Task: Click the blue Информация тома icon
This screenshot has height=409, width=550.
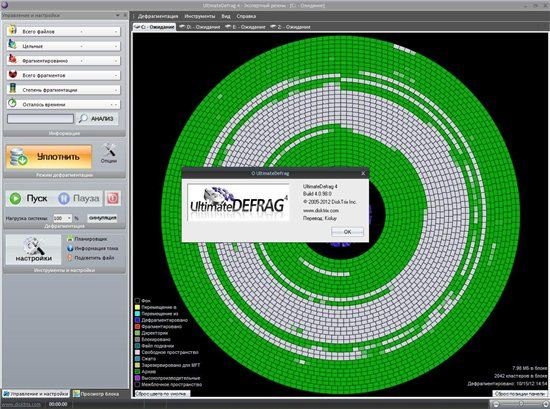Action: pyautogui.click(x=70, y=248)
